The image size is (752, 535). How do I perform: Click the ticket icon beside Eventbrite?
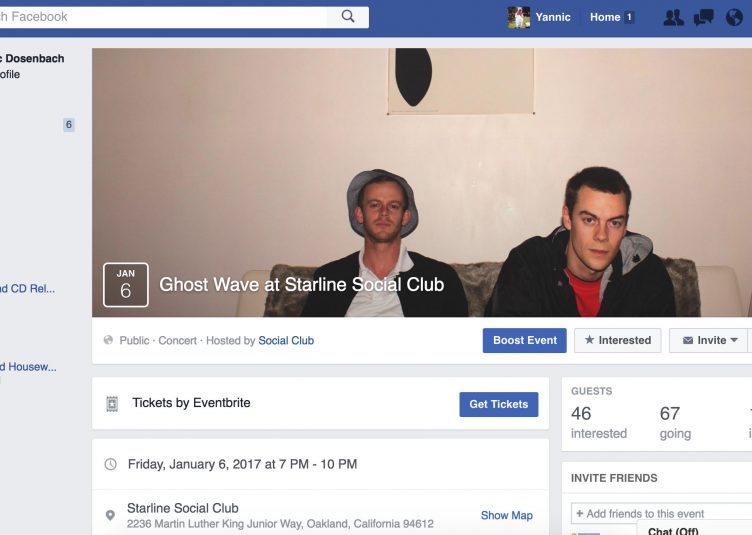(x=112, y=404)
